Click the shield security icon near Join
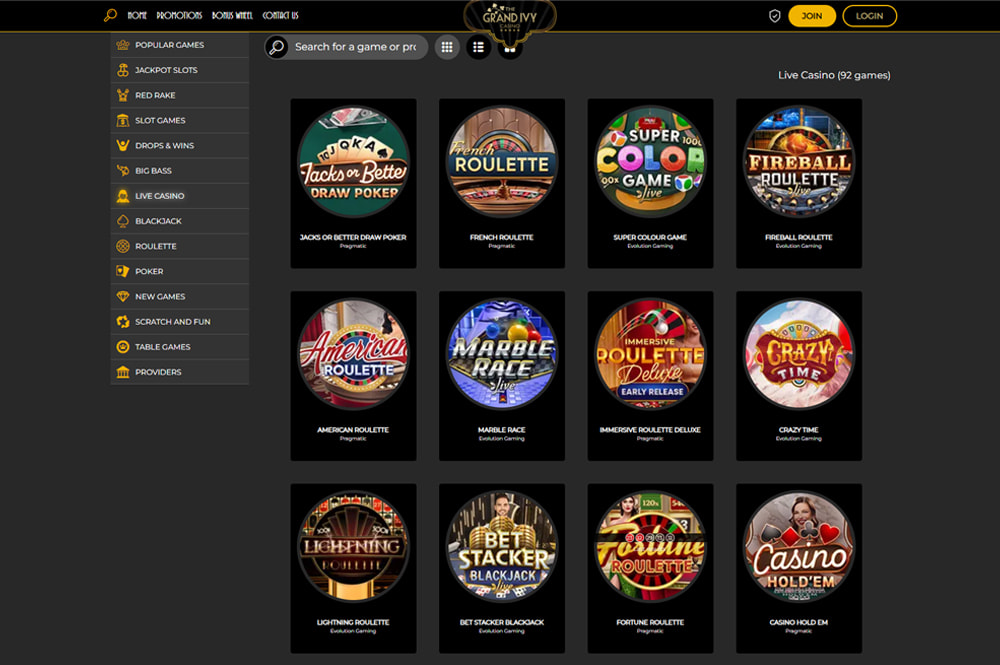The image size is (1000, 665). [774, 16]
